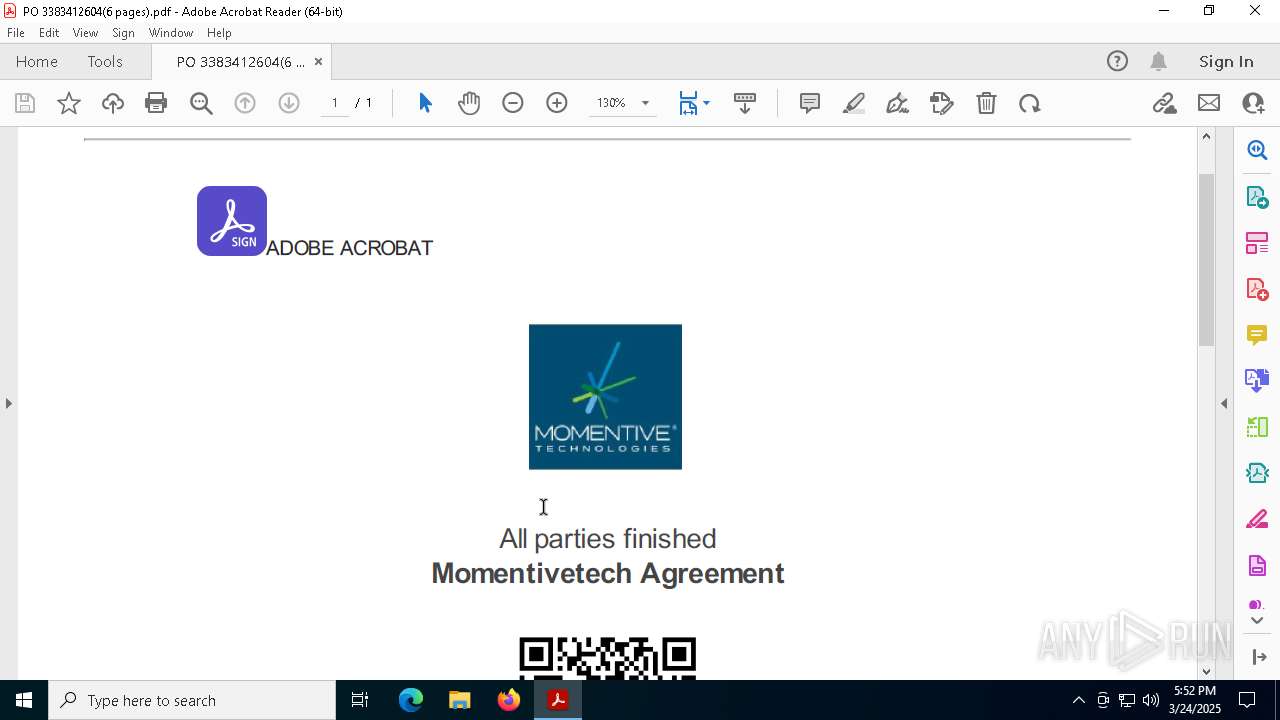The height and width of the screenshot is (720, 1280).
Task: Open help question mark icon
Action: pyautogui.click(x=1117, y=62)
